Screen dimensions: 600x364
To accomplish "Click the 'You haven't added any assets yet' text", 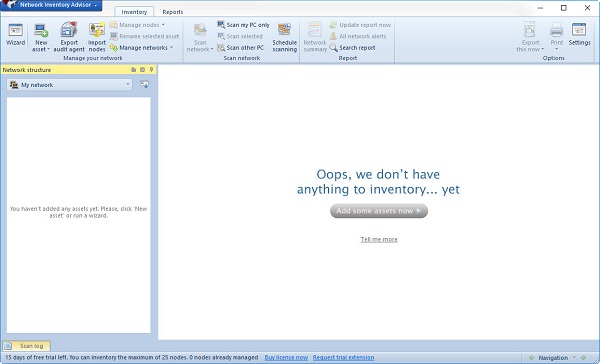I will click(78, 212).
